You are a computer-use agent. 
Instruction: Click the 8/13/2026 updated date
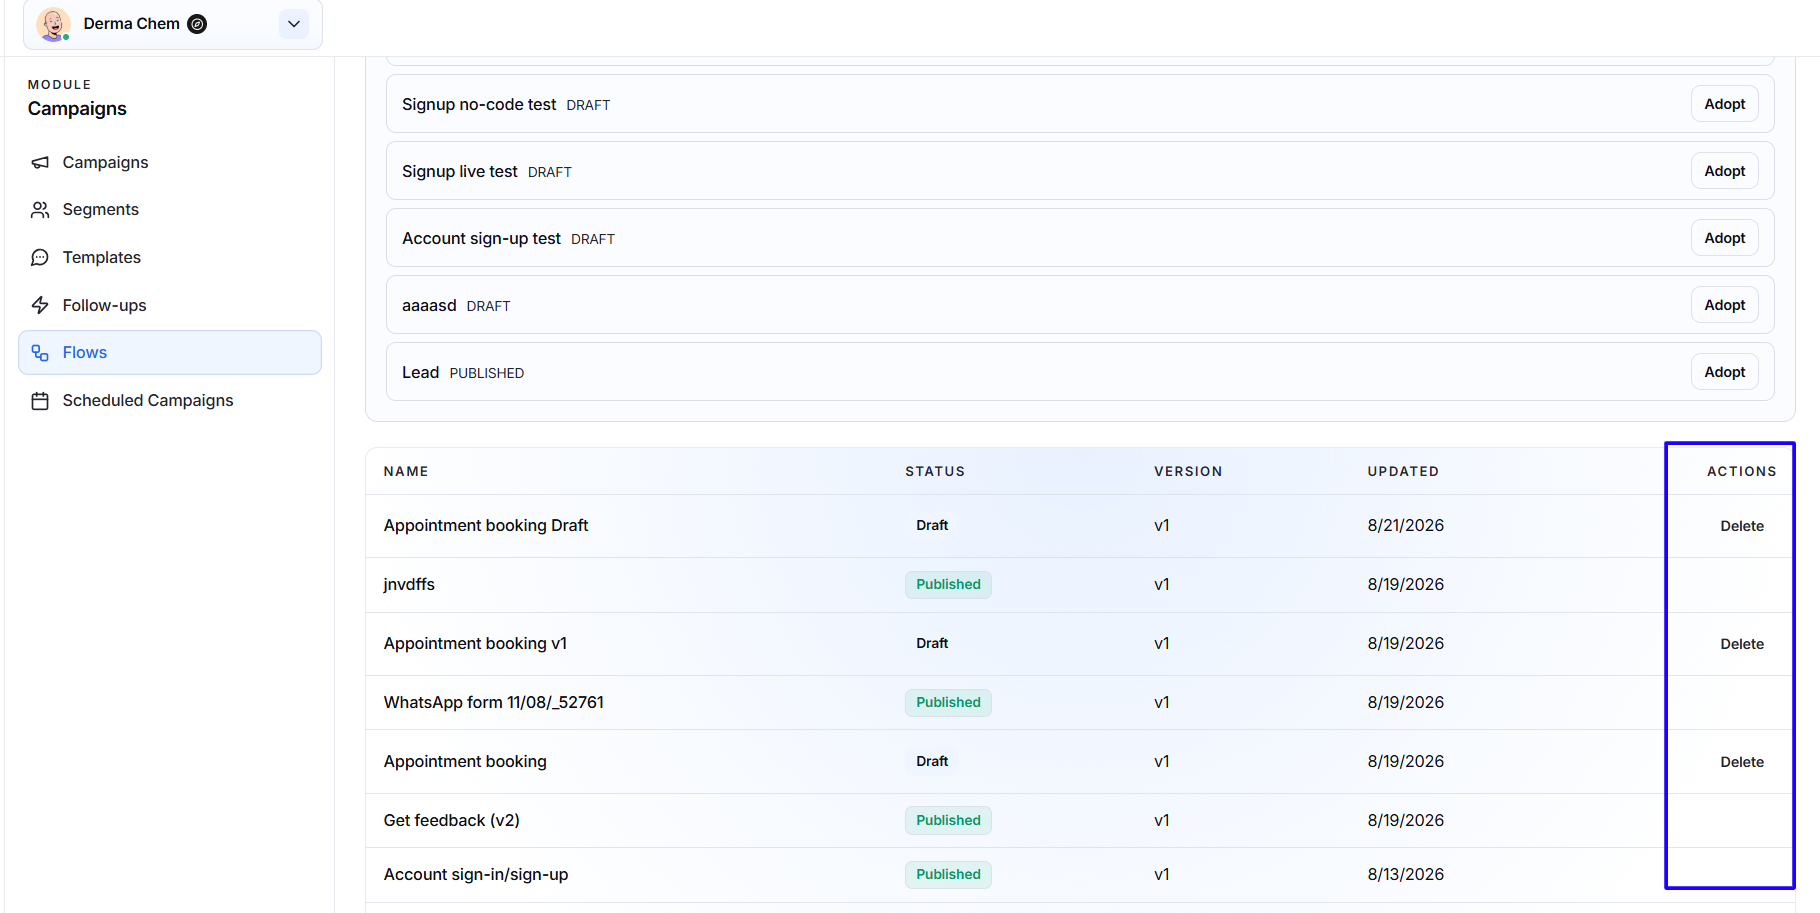pyautogui.click(x=1406, y=875)
